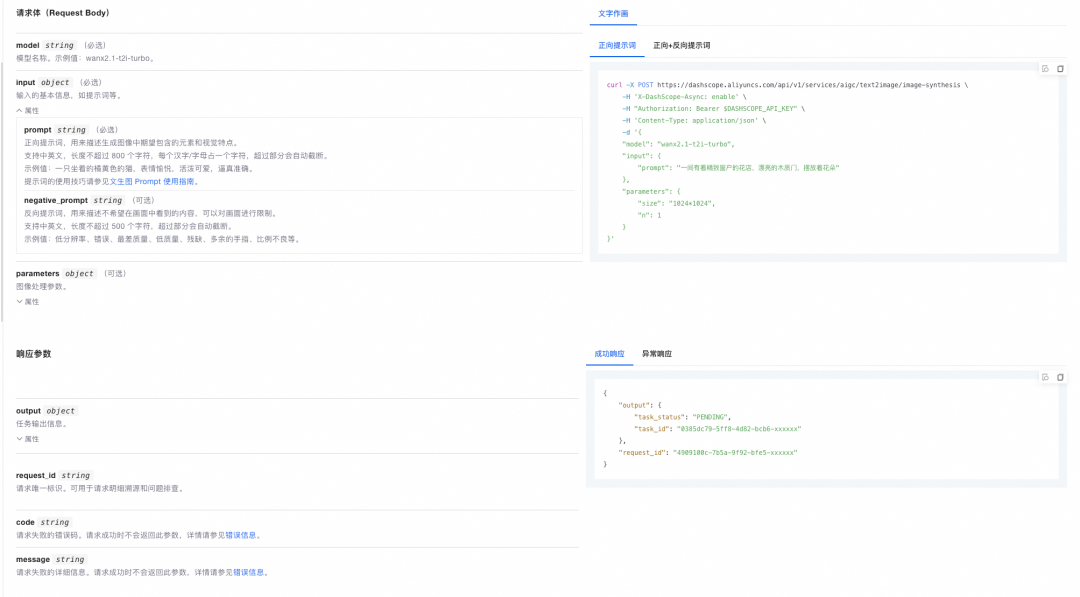This screenshot has height=597, width=1080.
Task: Click the "request_id" line in the response JSON
Action: click(x=708, y=453)
